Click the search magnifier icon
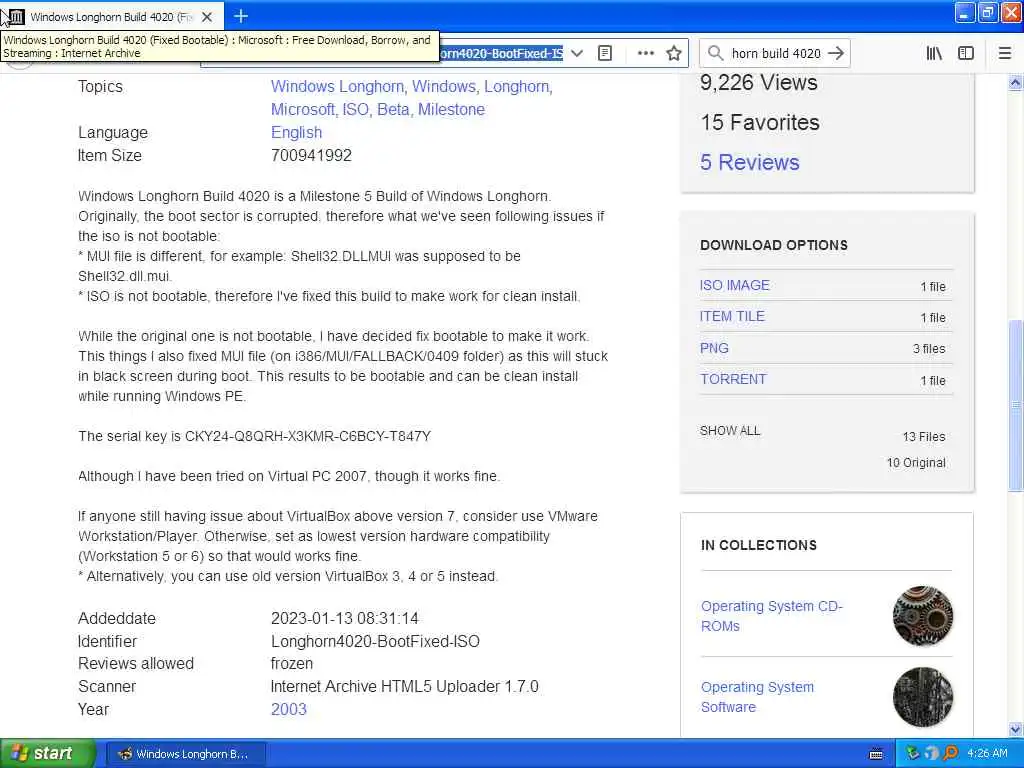 coord(716,54)
